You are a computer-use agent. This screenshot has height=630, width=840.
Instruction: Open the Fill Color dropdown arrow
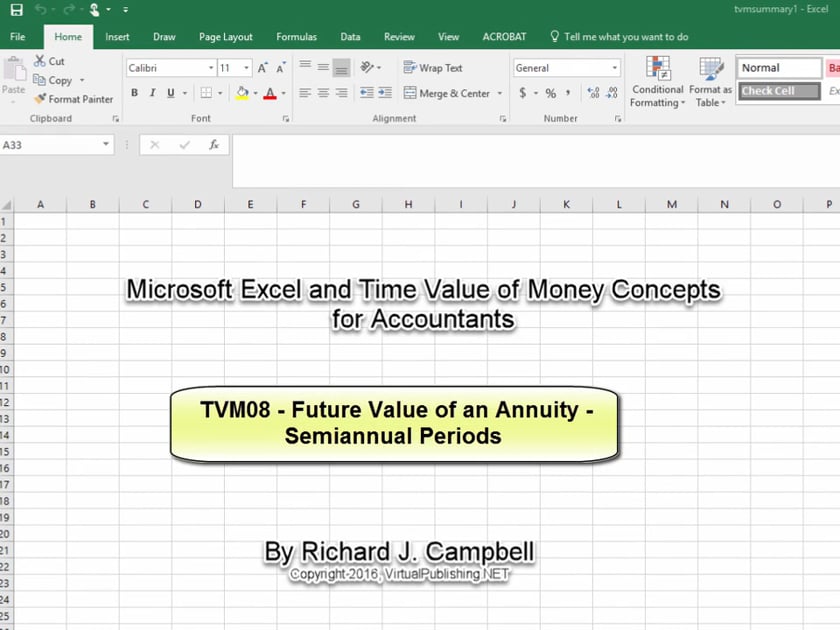point(256,93)
